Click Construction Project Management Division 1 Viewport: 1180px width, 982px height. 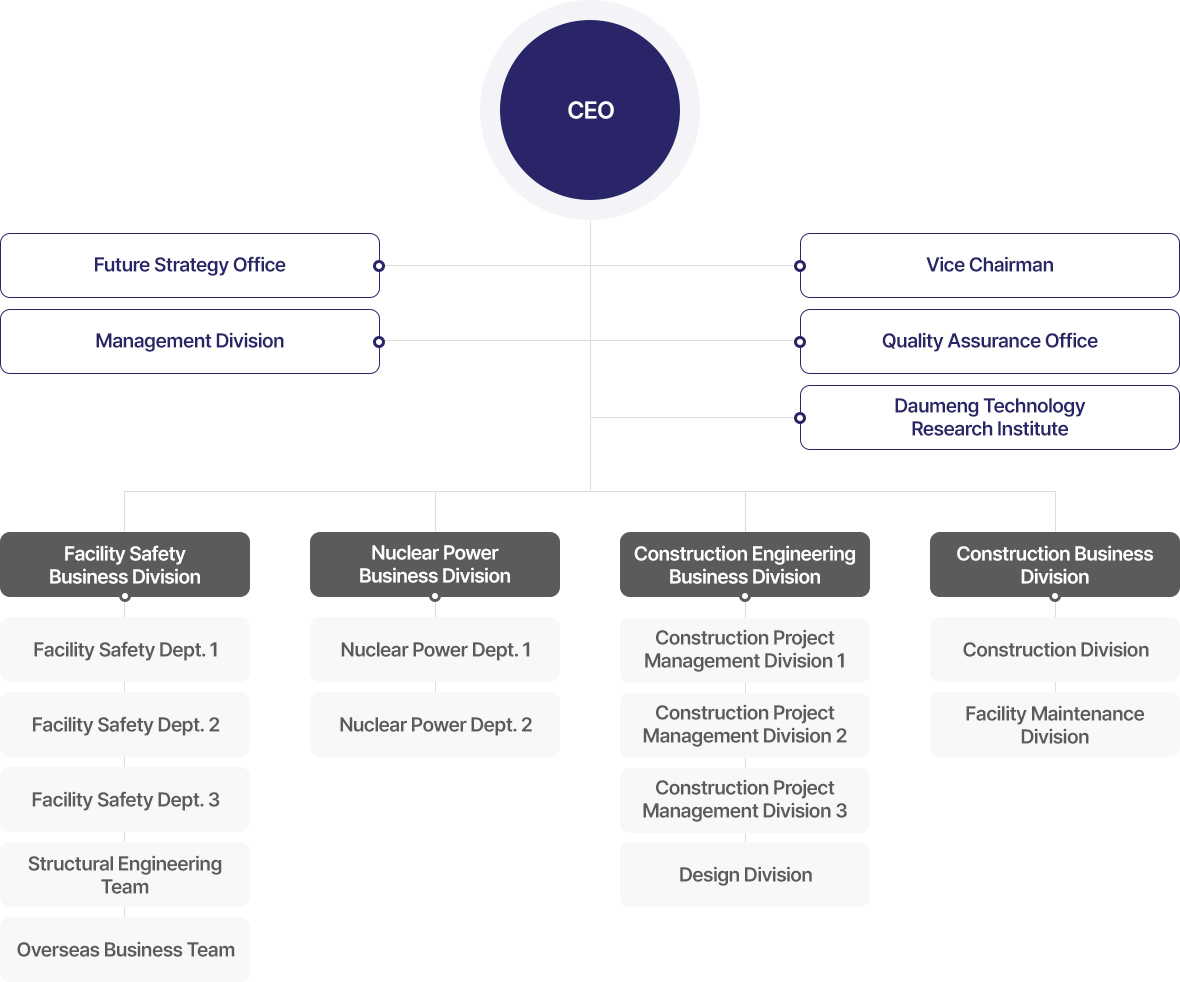(x=745, y=650)
